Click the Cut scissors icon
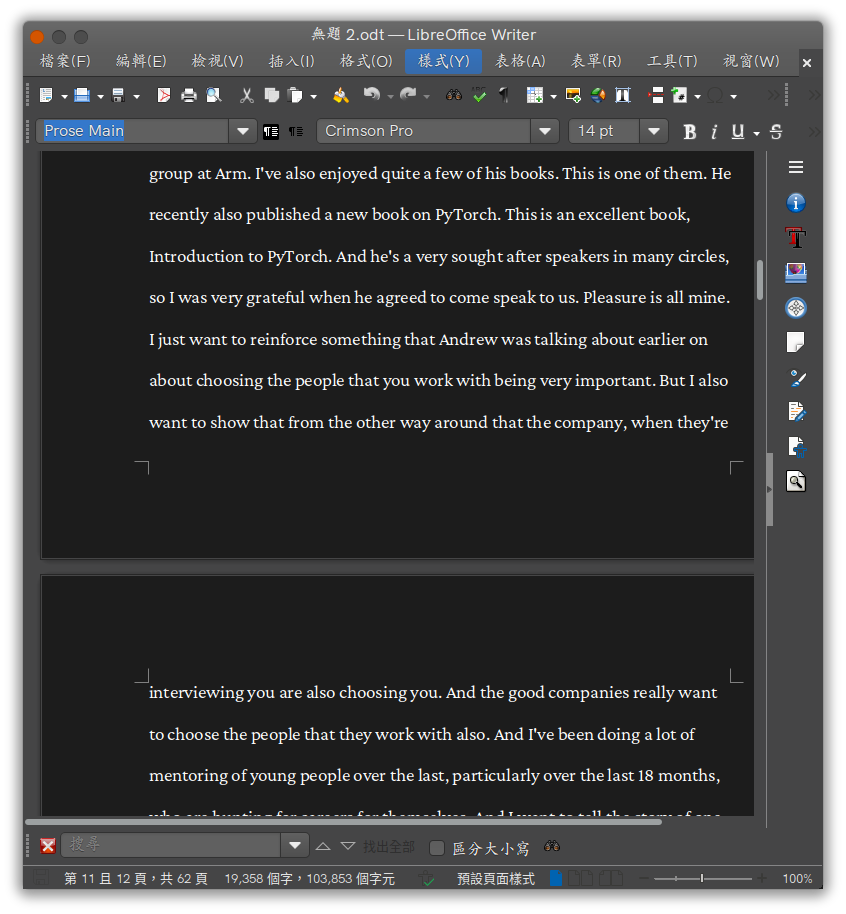846x914 pixels. coord(246,96)
